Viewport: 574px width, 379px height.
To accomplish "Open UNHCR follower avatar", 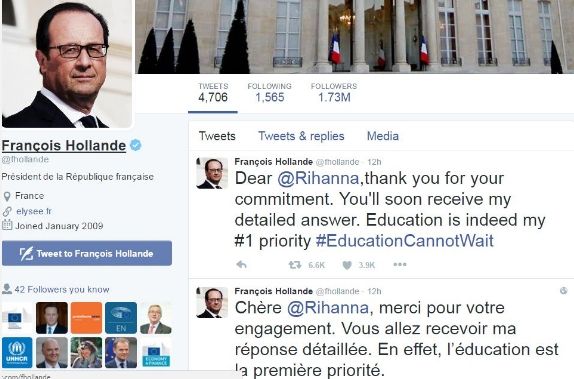I will [17, 353].
